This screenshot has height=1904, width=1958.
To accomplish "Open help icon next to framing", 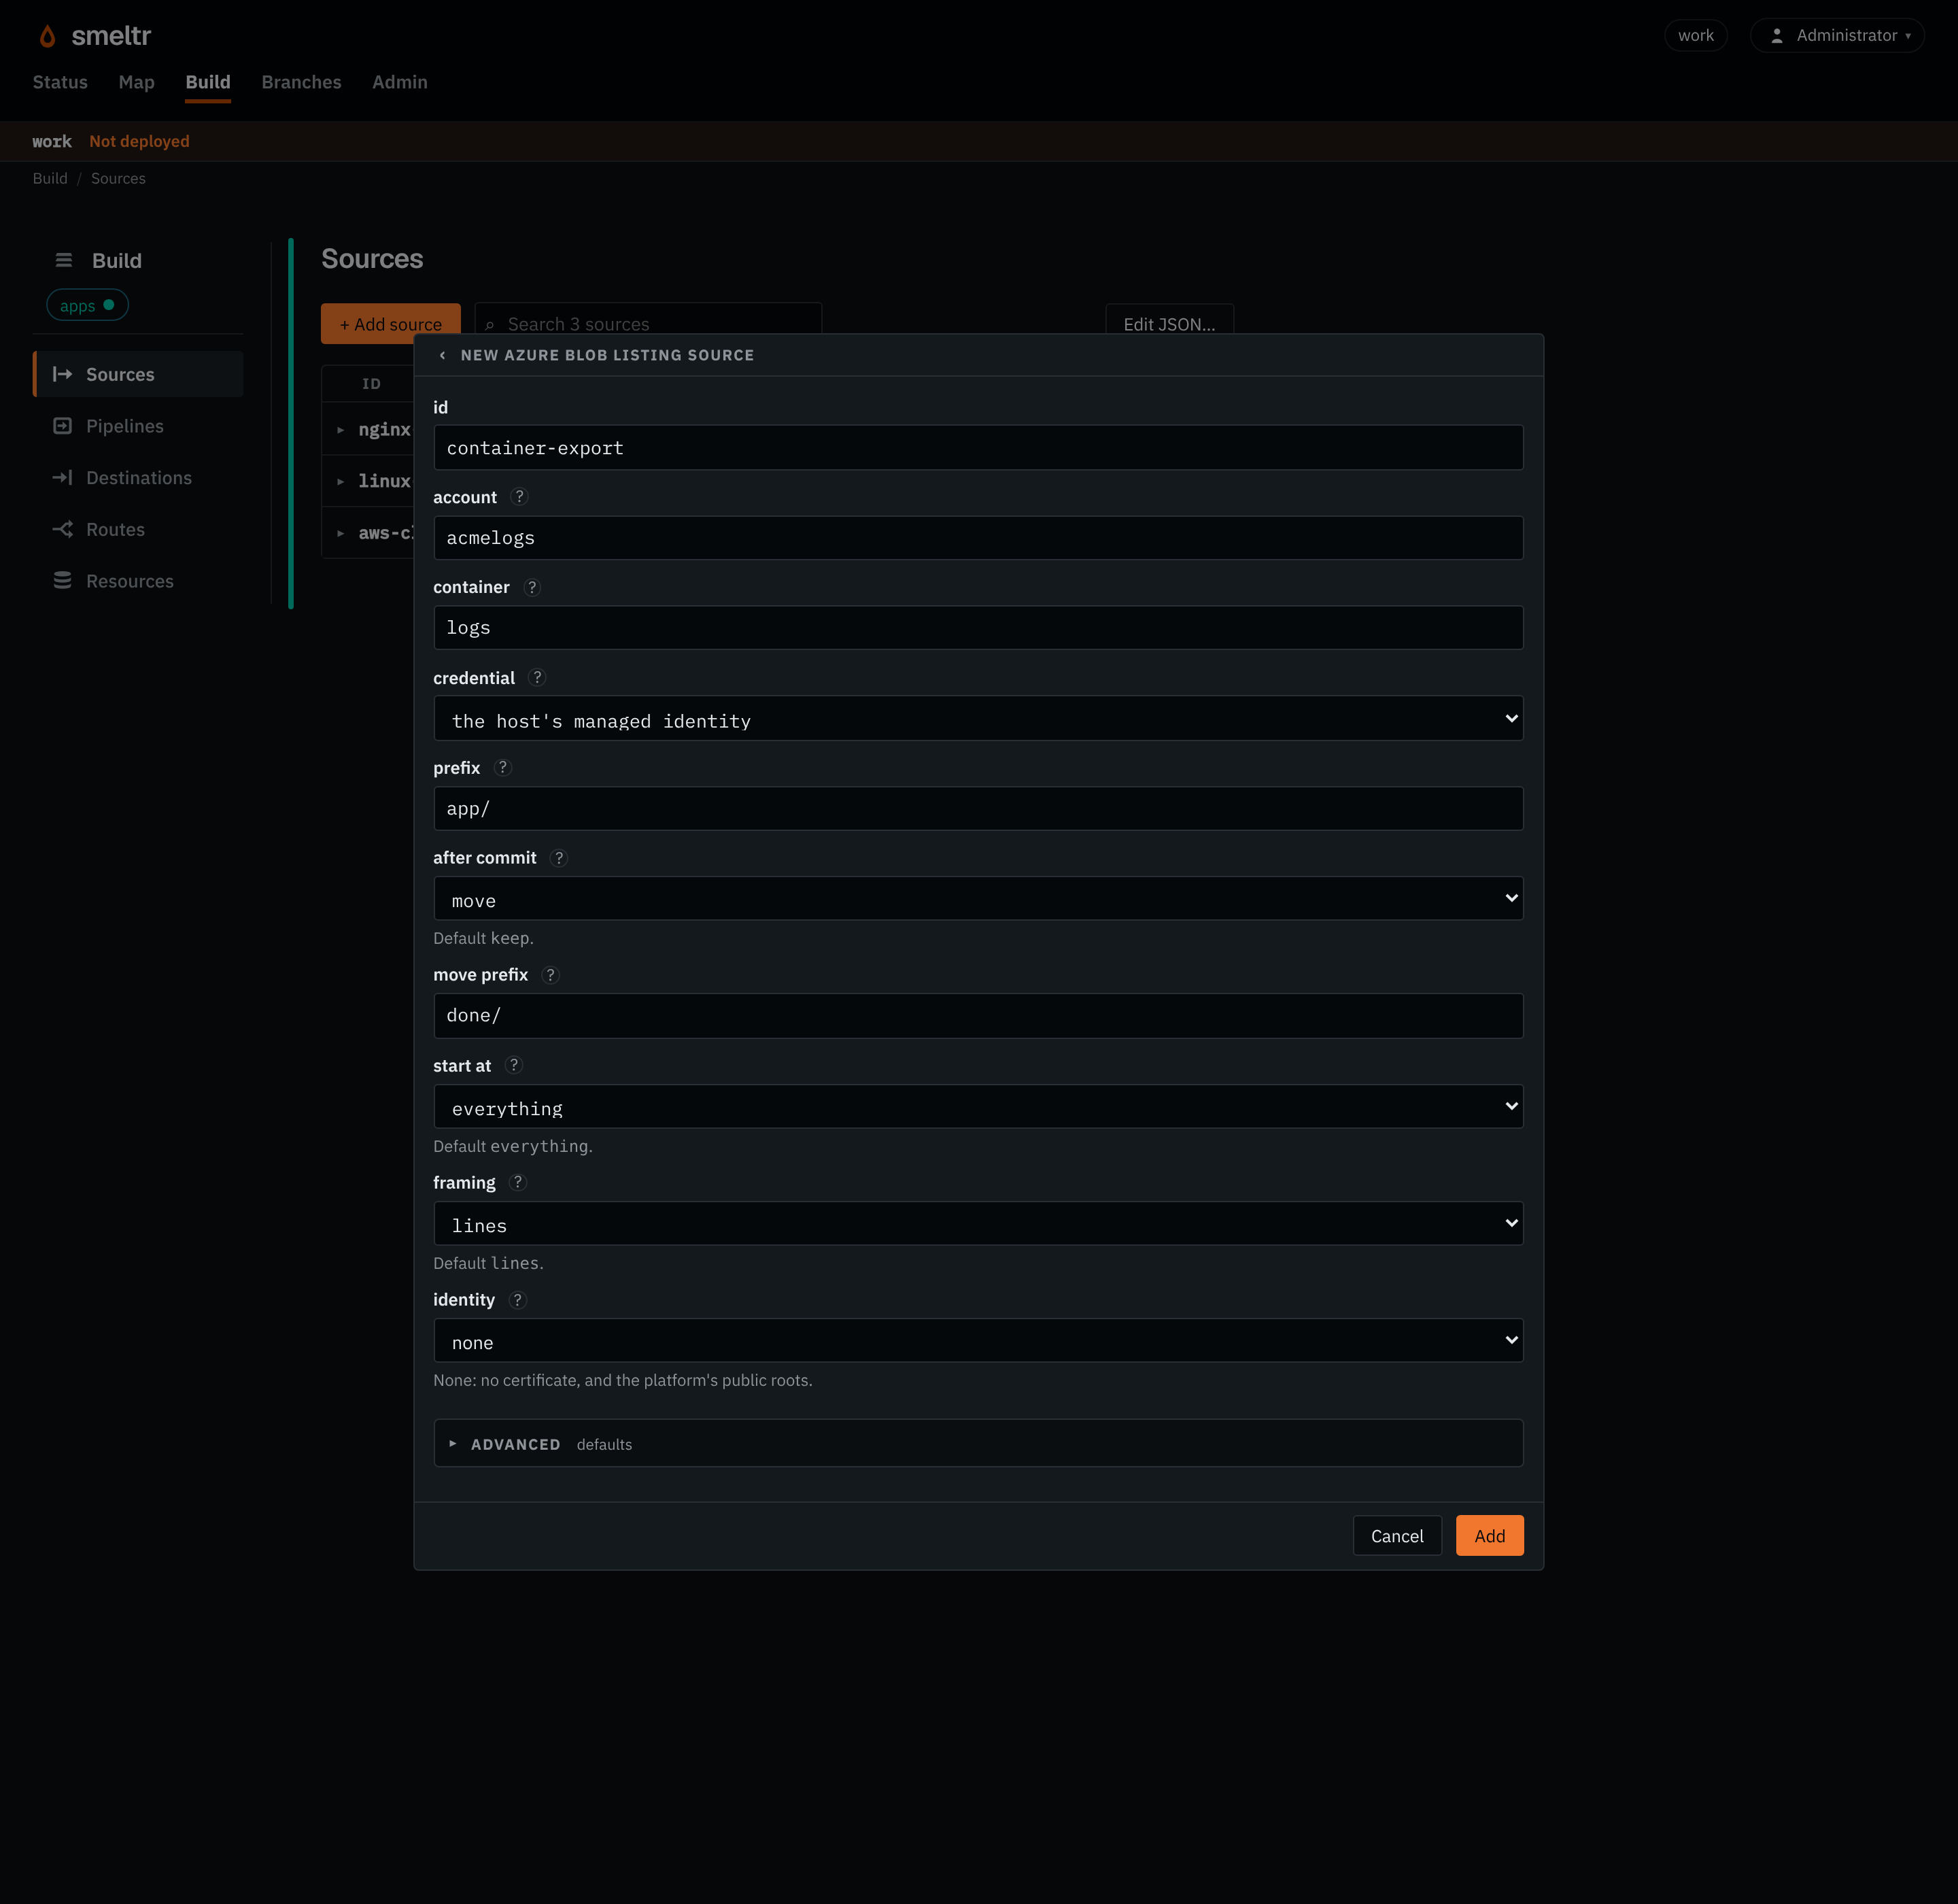I will 518,1183.
